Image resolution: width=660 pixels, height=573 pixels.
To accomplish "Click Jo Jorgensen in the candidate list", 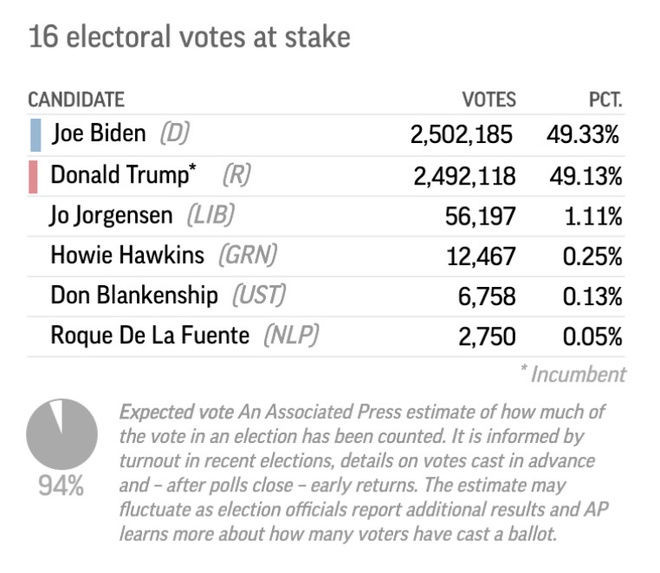I will point(111,215).
